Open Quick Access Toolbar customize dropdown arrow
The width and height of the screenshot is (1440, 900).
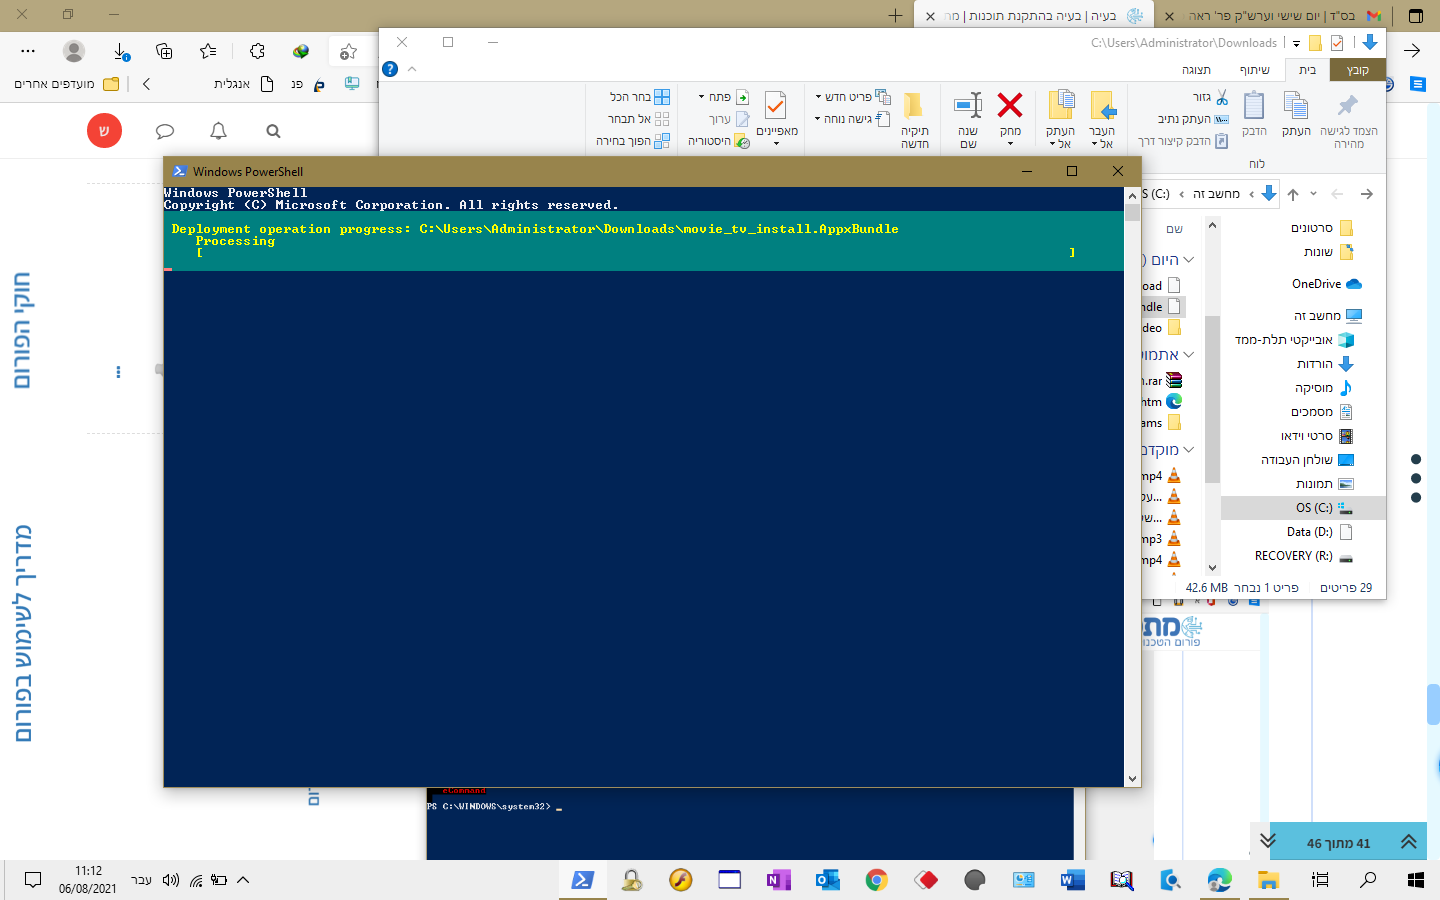coord(1296,43)
